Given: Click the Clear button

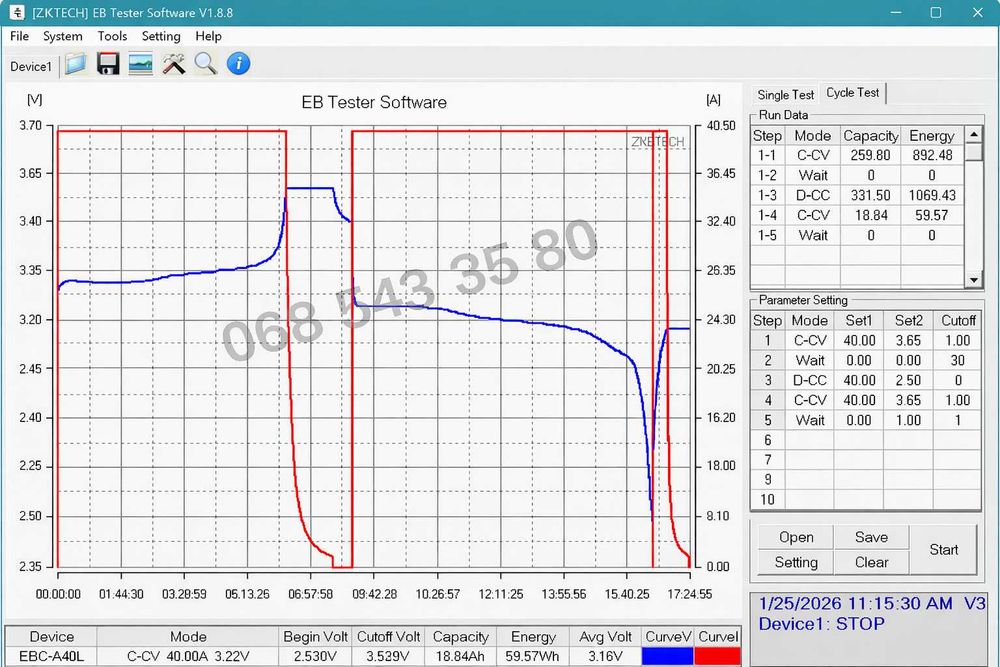Looking at the screenshot, I should (x=871, y=562).
